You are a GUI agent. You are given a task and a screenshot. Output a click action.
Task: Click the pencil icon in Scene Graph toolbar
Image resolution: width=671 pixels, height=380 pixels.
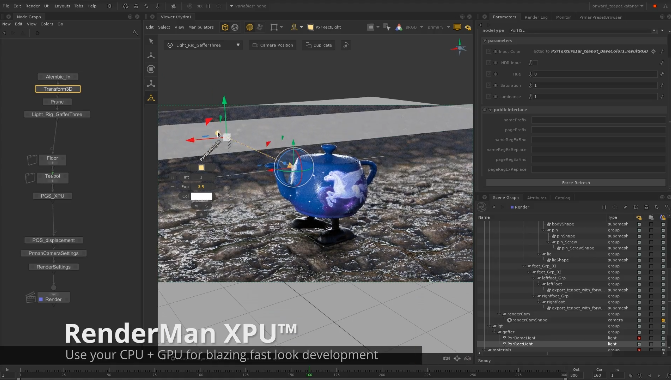pos(625,207)
